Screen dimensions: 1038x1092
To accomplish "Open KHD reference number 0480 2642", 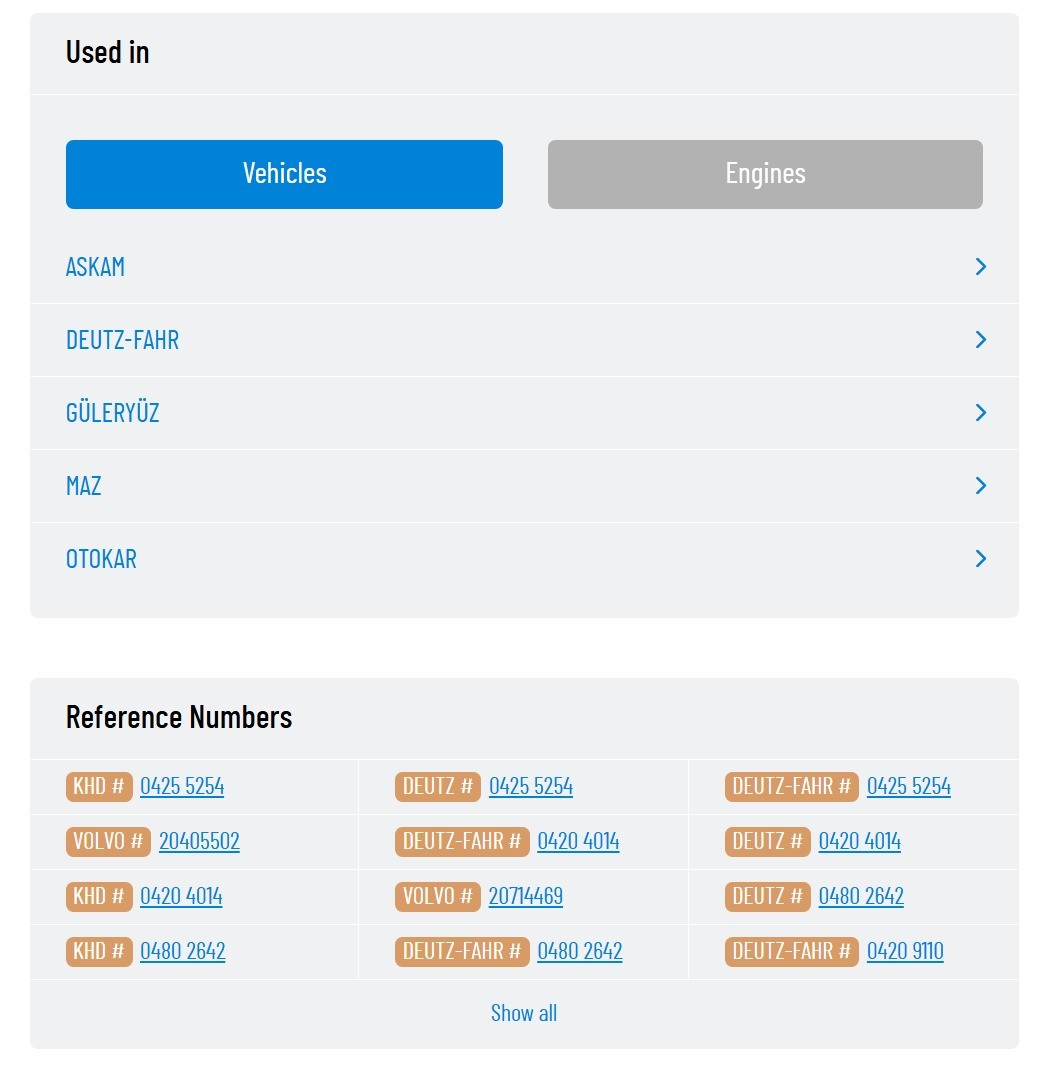I will 182,951.
